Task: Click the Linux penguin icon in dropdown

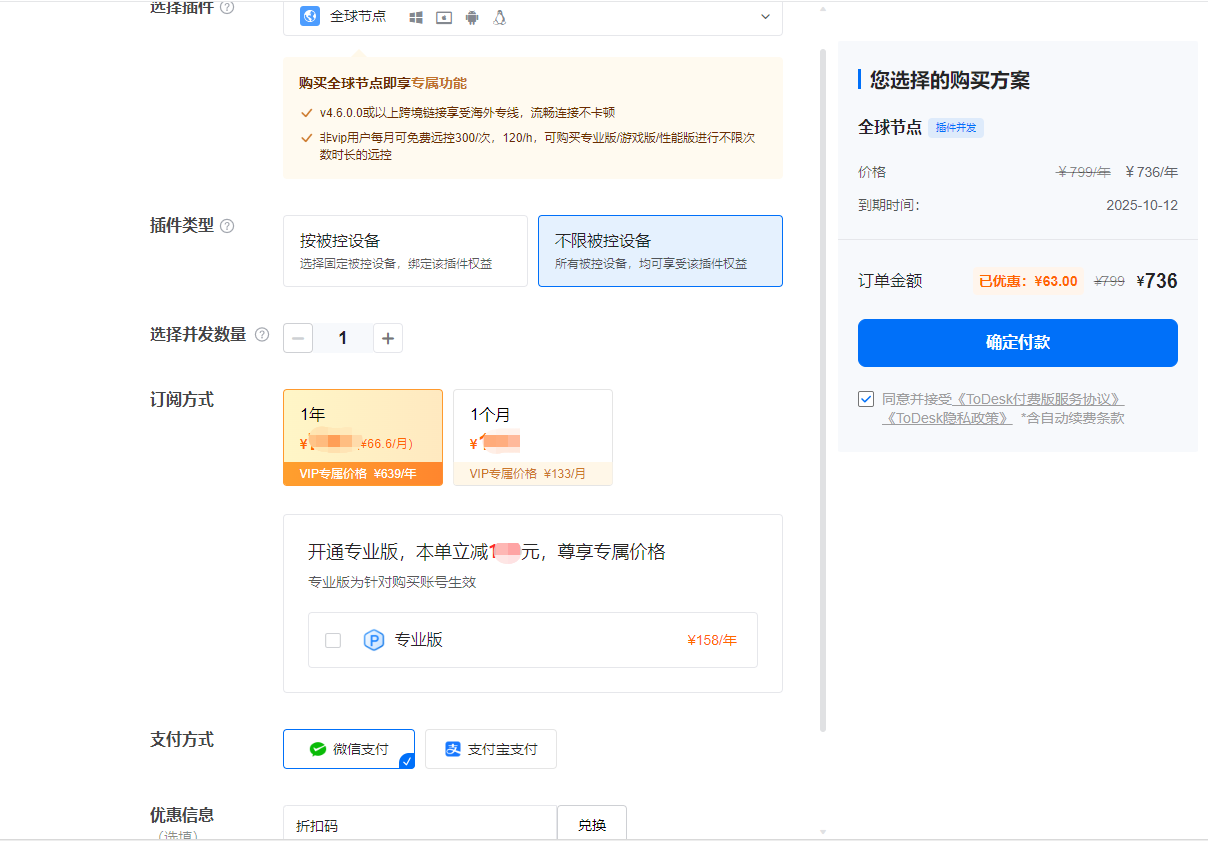Action: coord(499,17)
